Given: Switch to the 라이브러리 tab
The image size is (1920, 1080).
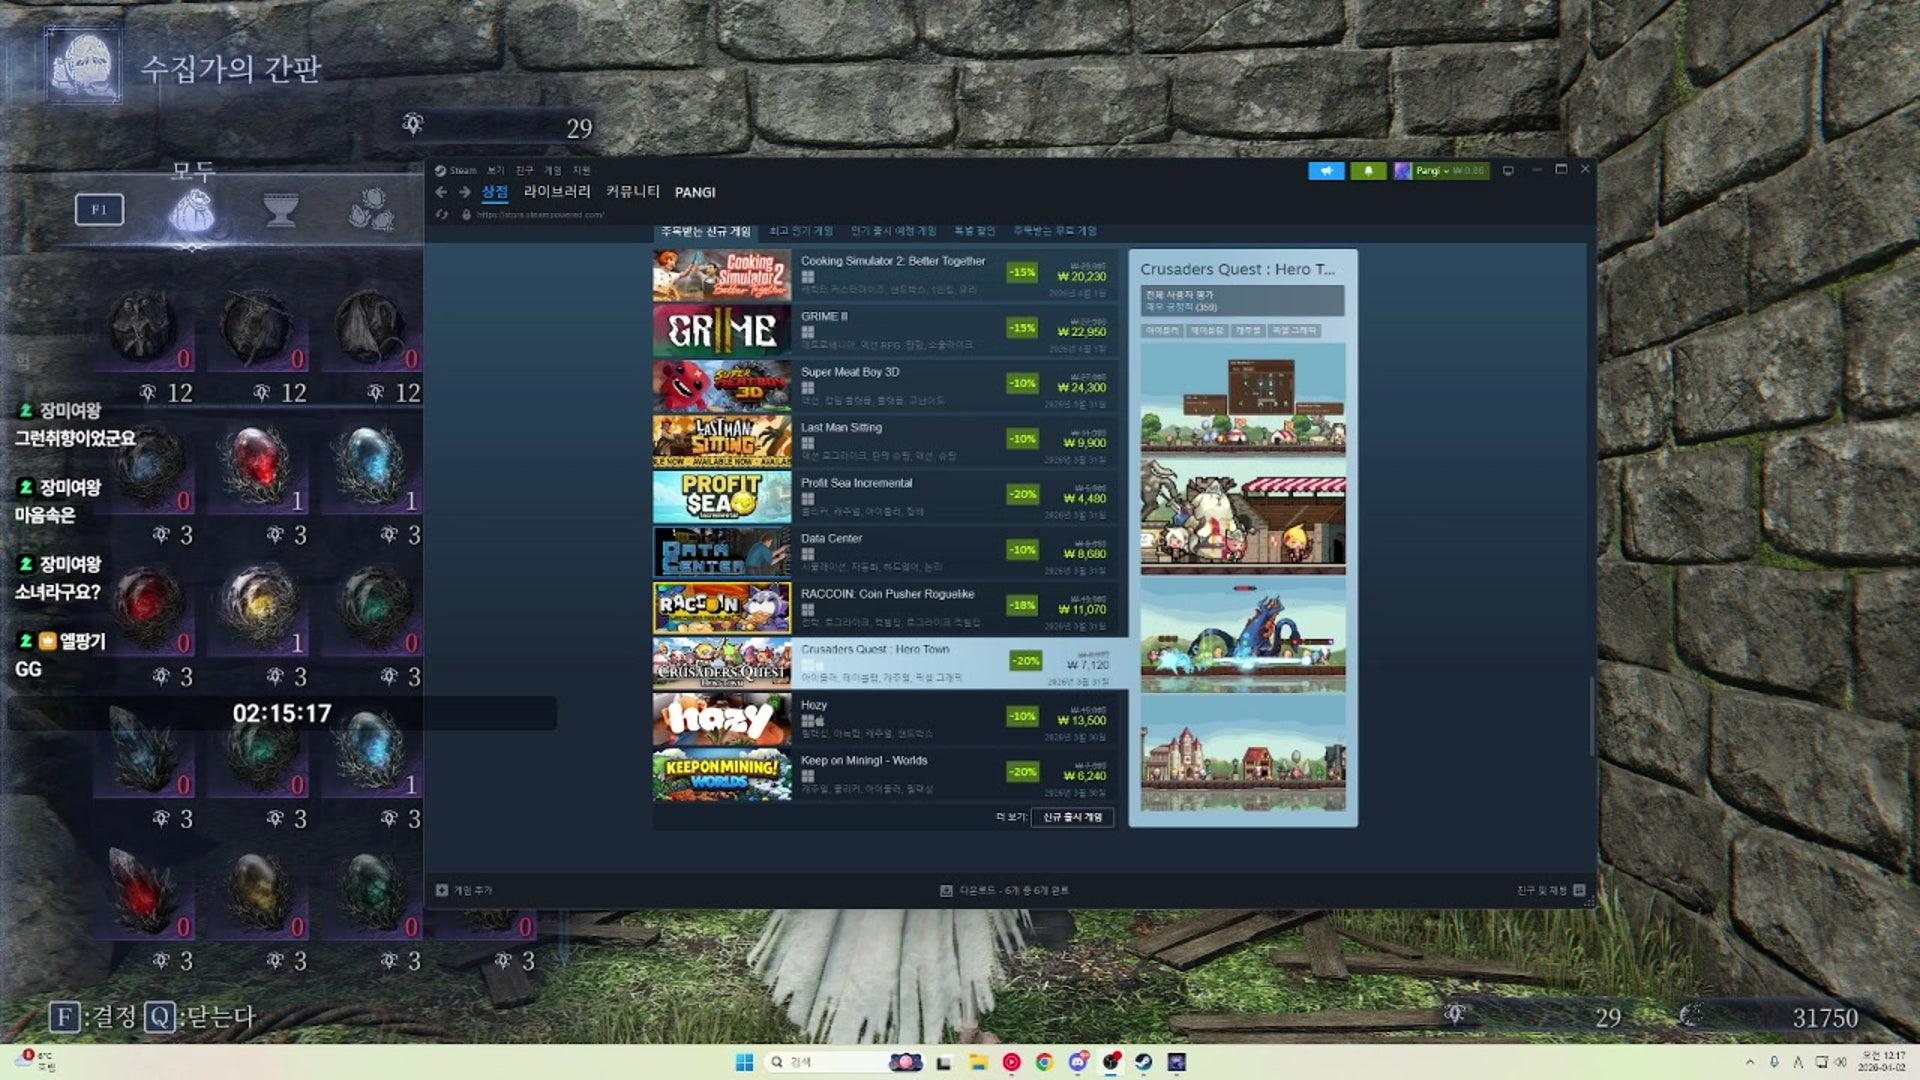Looking at the screenshot, I should [557, 192].
